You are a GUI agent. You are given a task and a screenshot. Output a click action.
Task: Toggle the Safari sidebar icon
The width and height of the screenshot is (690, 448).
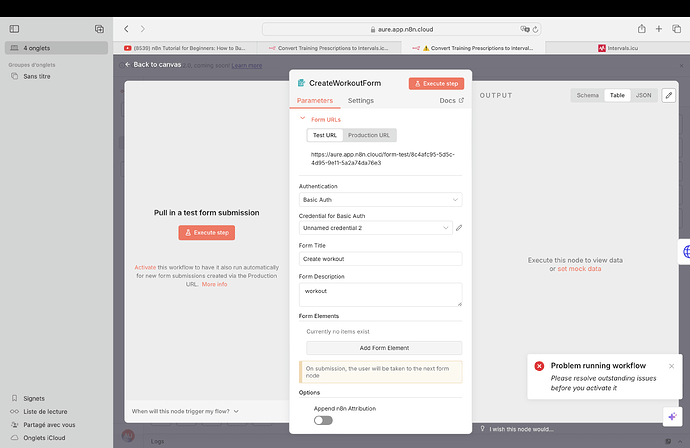(14, 29)
